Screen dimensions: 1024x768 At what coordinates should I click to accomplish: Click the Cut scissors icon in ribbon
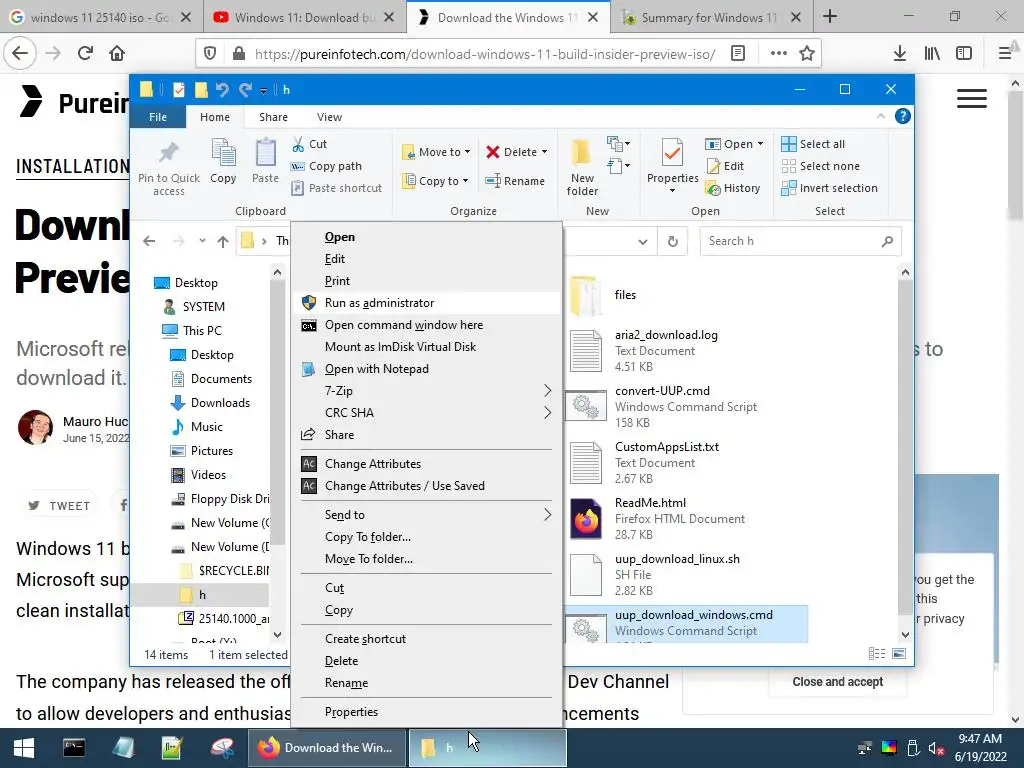pyautogui.click(x=298, y=144)
